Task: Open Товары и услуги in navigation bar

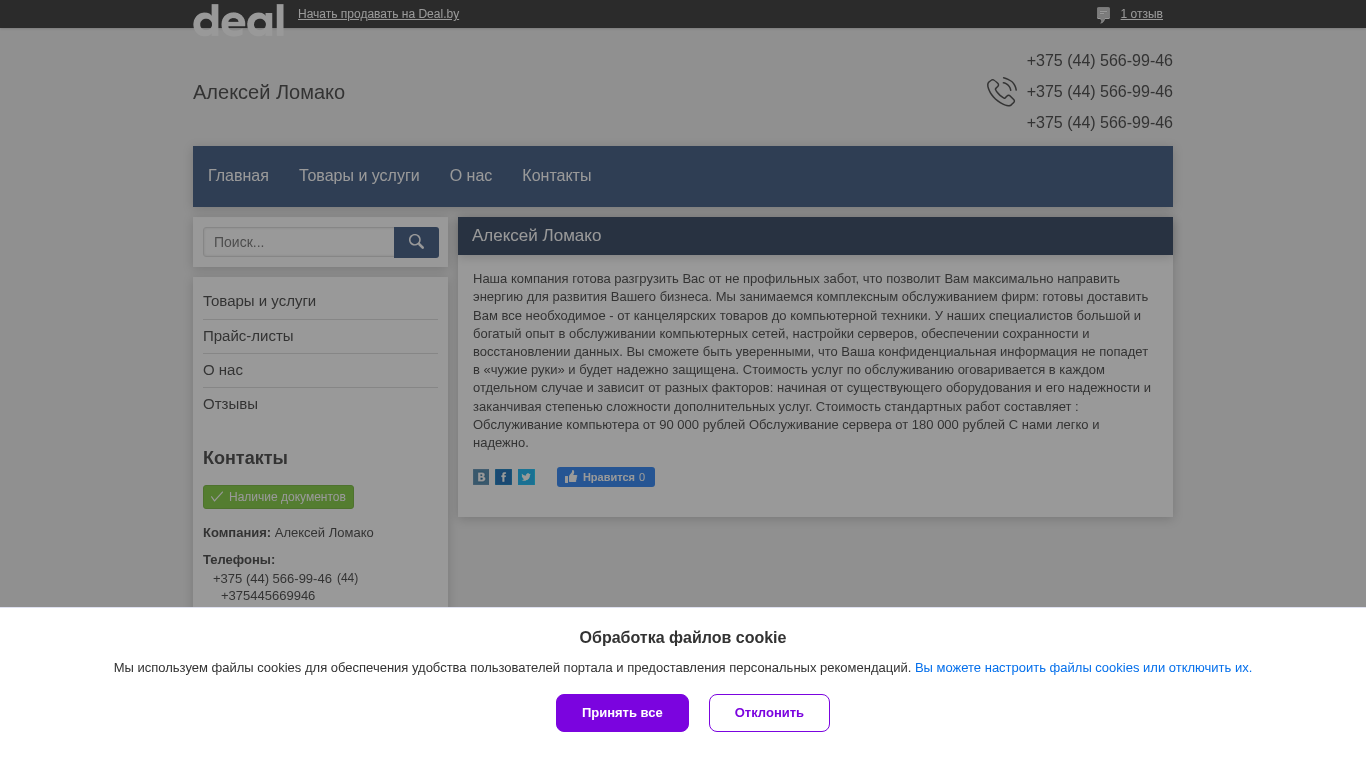Action: coord(359,176)
